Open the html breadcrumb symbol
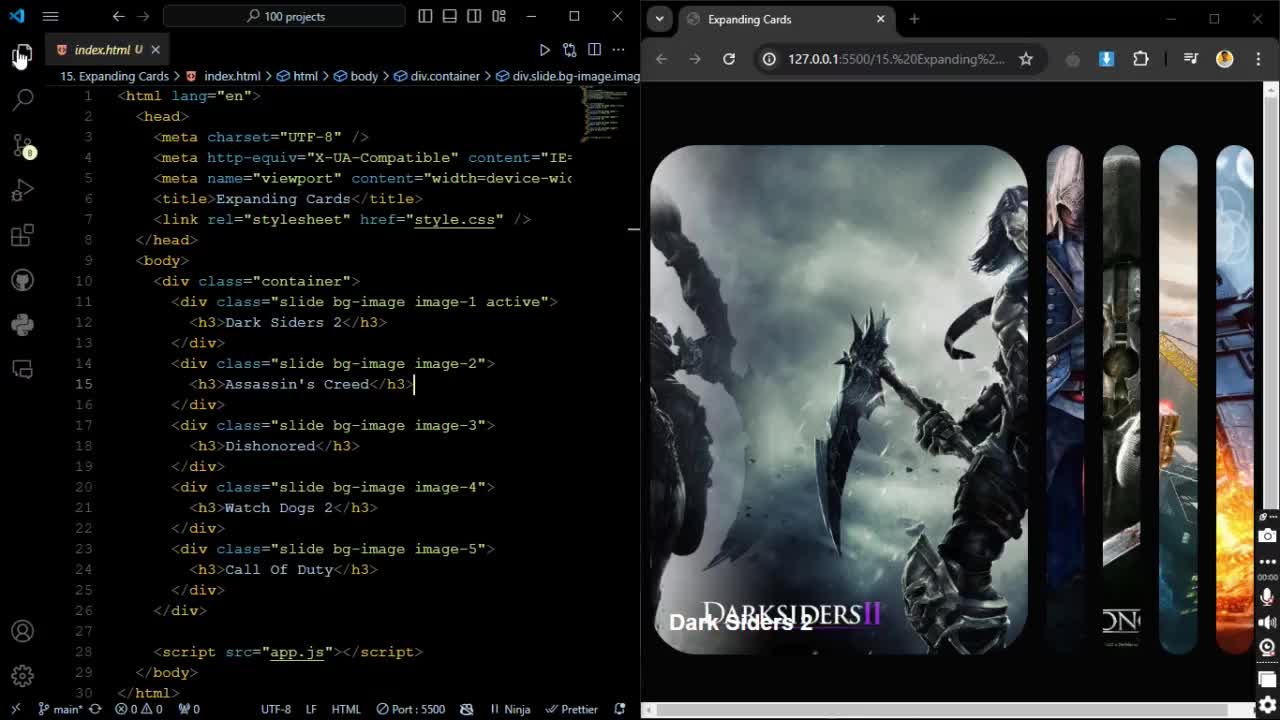 pyautogui.click(x=298, y=76)
